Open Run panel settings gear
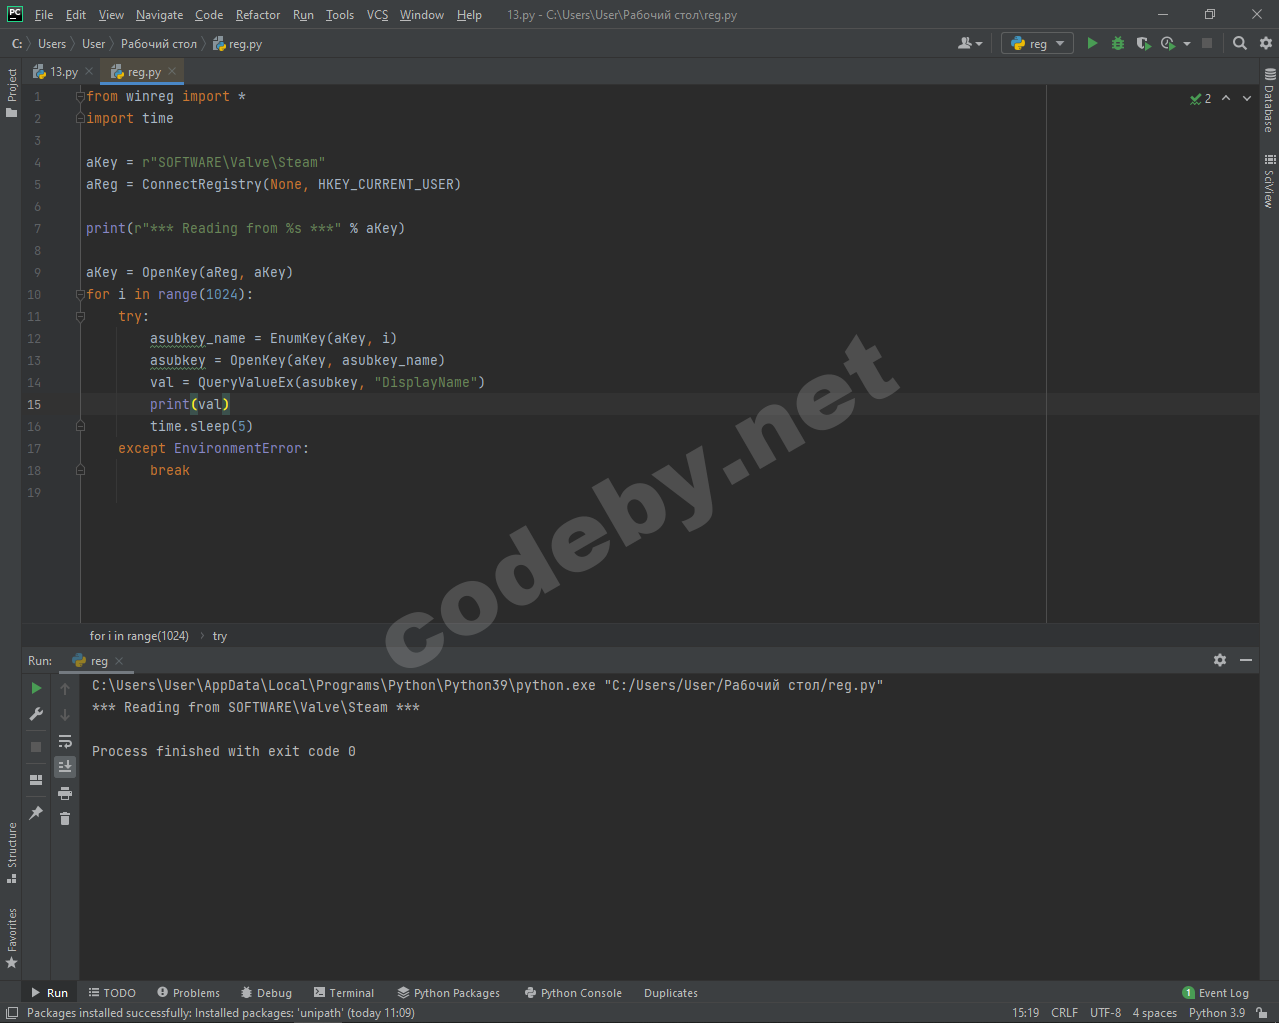The width and height of the screenshot is (1279, 1023). tap(1220, 660)
